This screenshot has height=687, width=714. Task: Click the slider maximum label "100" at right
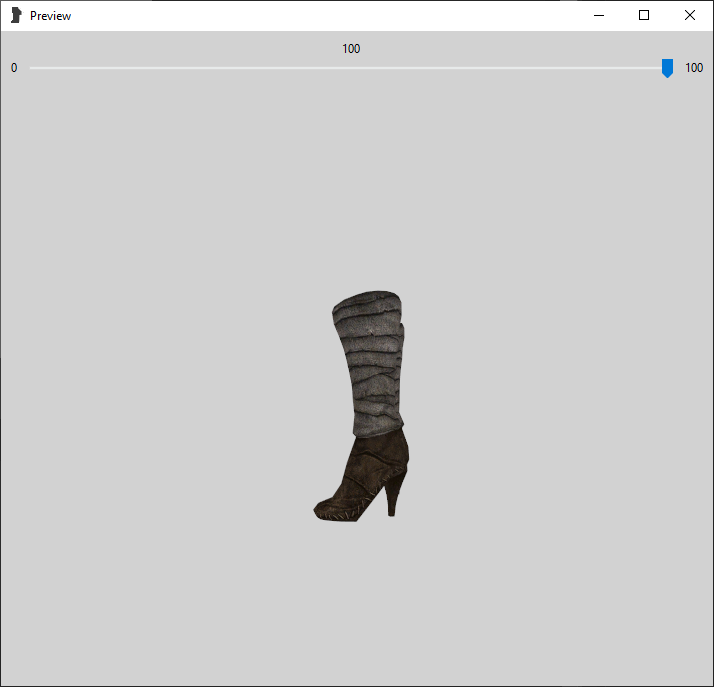(x=694, y=68)
